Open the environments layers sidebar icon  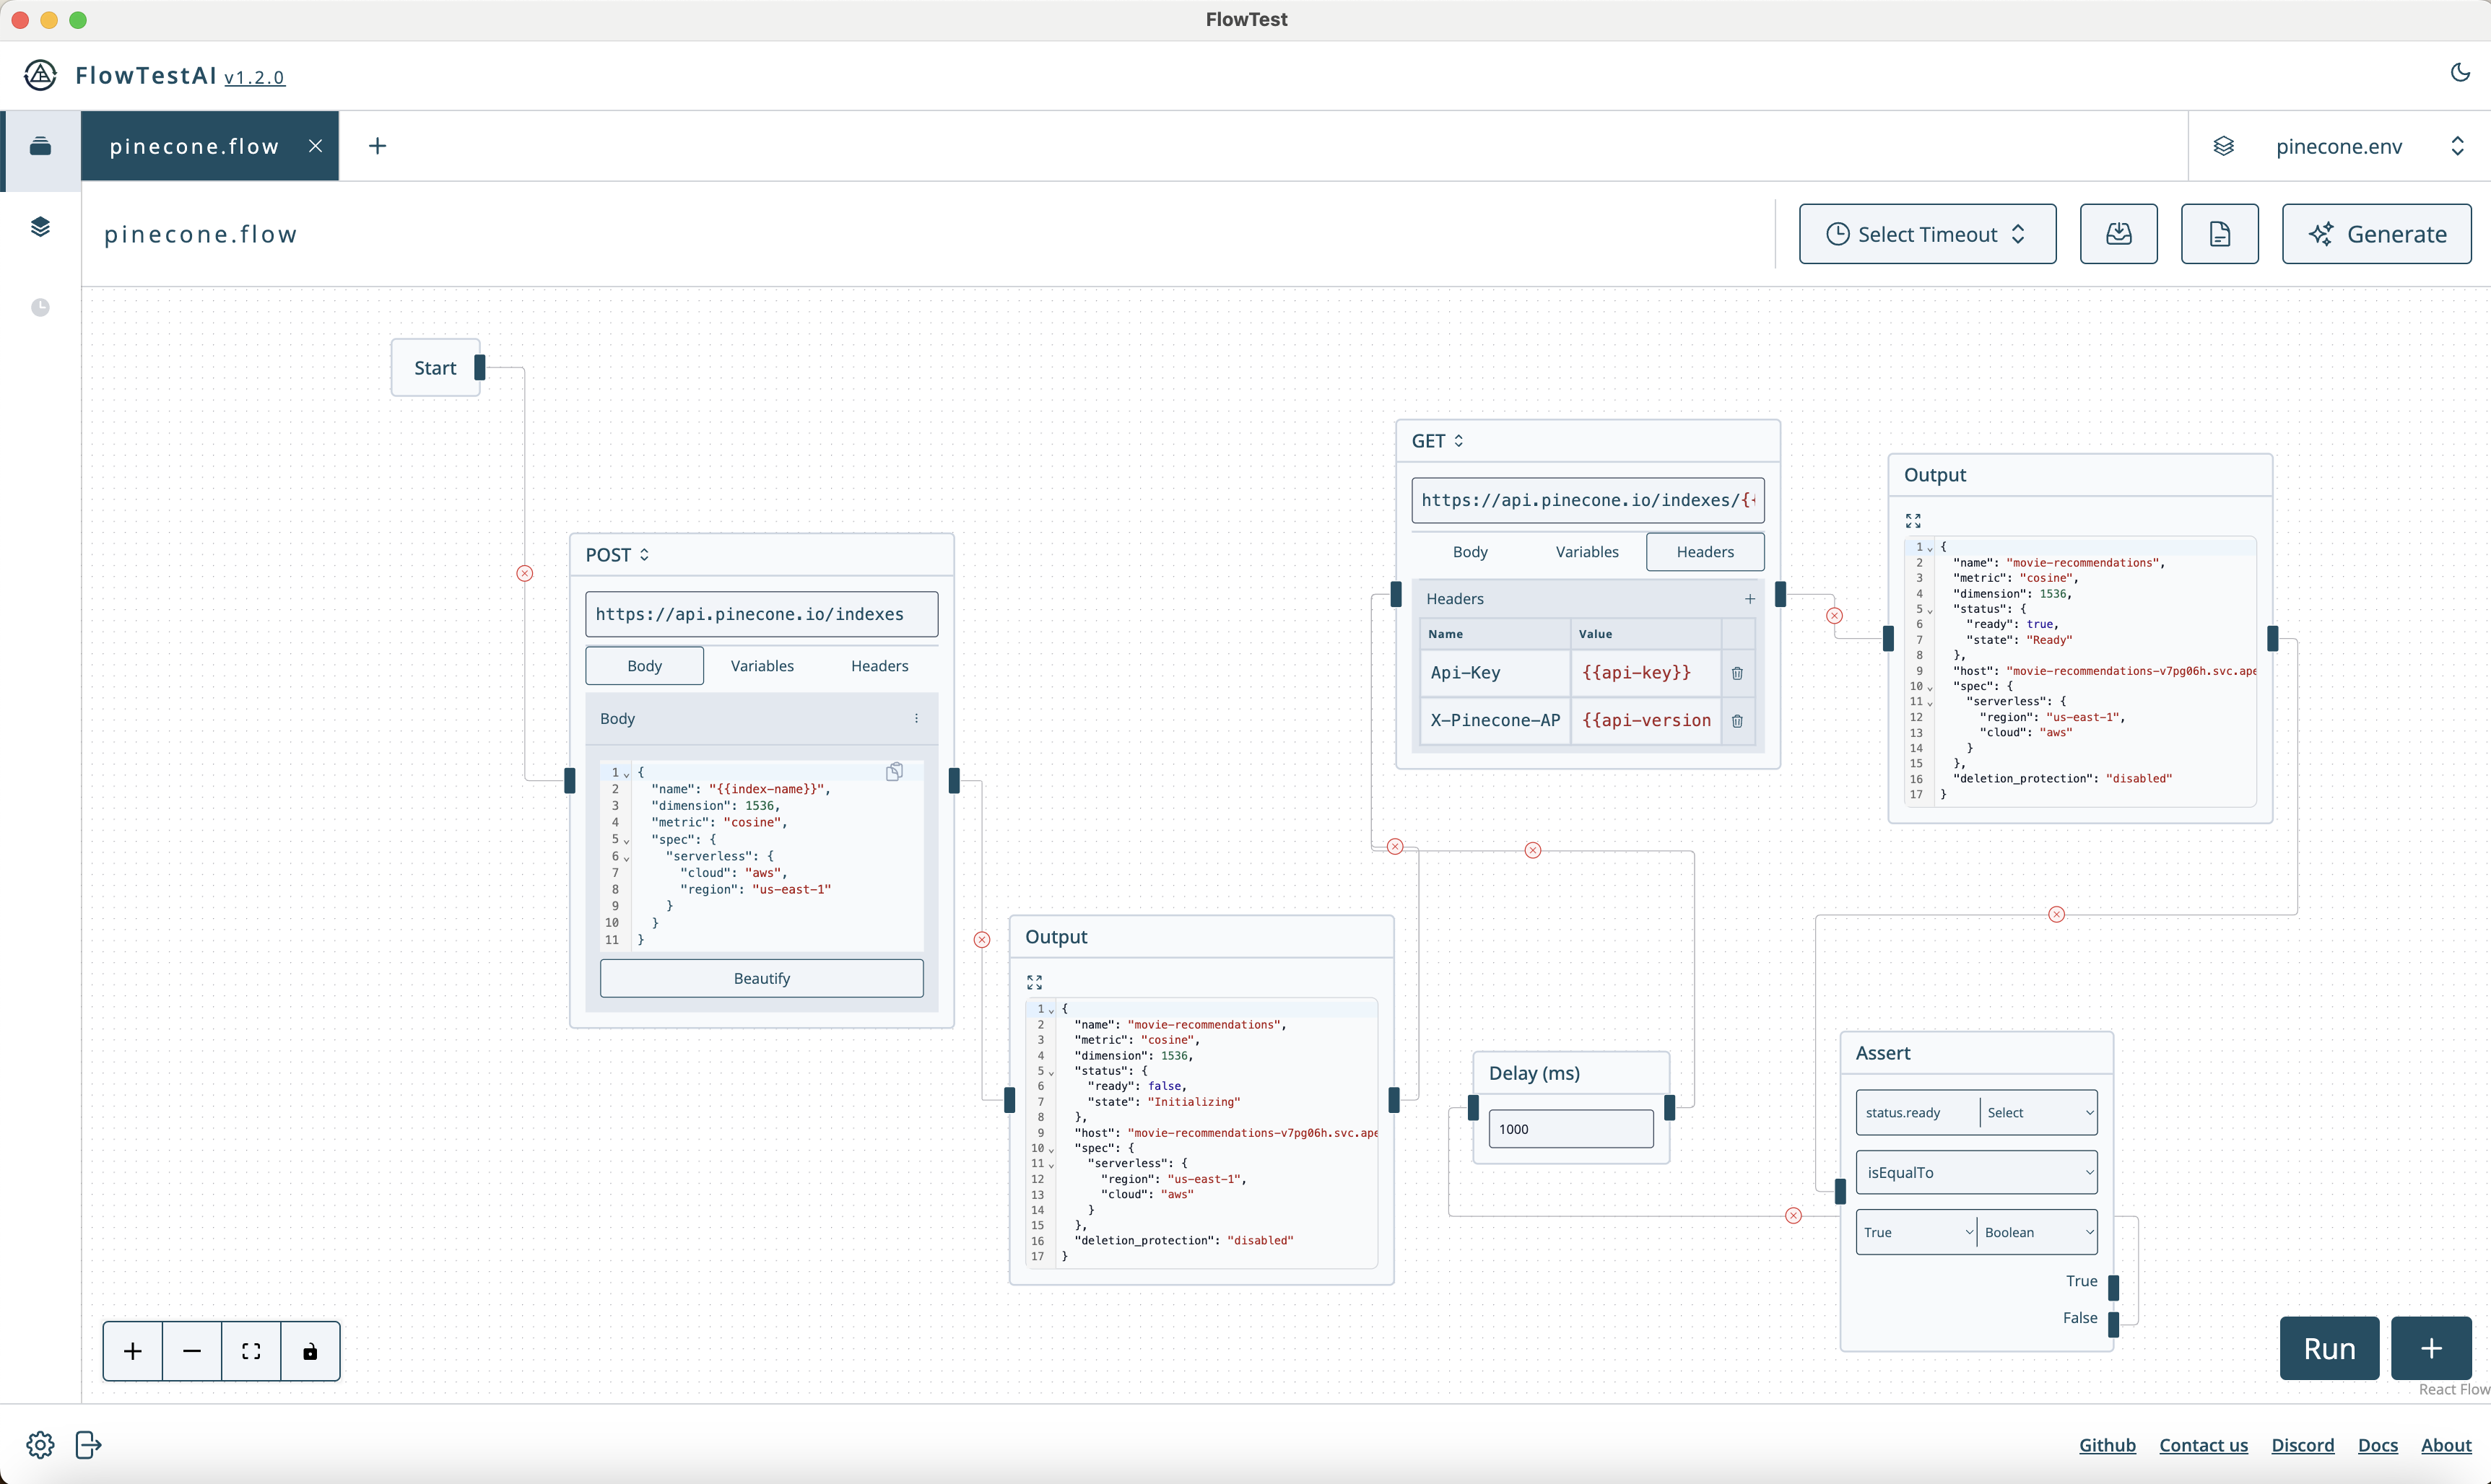click(x=40, y=227)
